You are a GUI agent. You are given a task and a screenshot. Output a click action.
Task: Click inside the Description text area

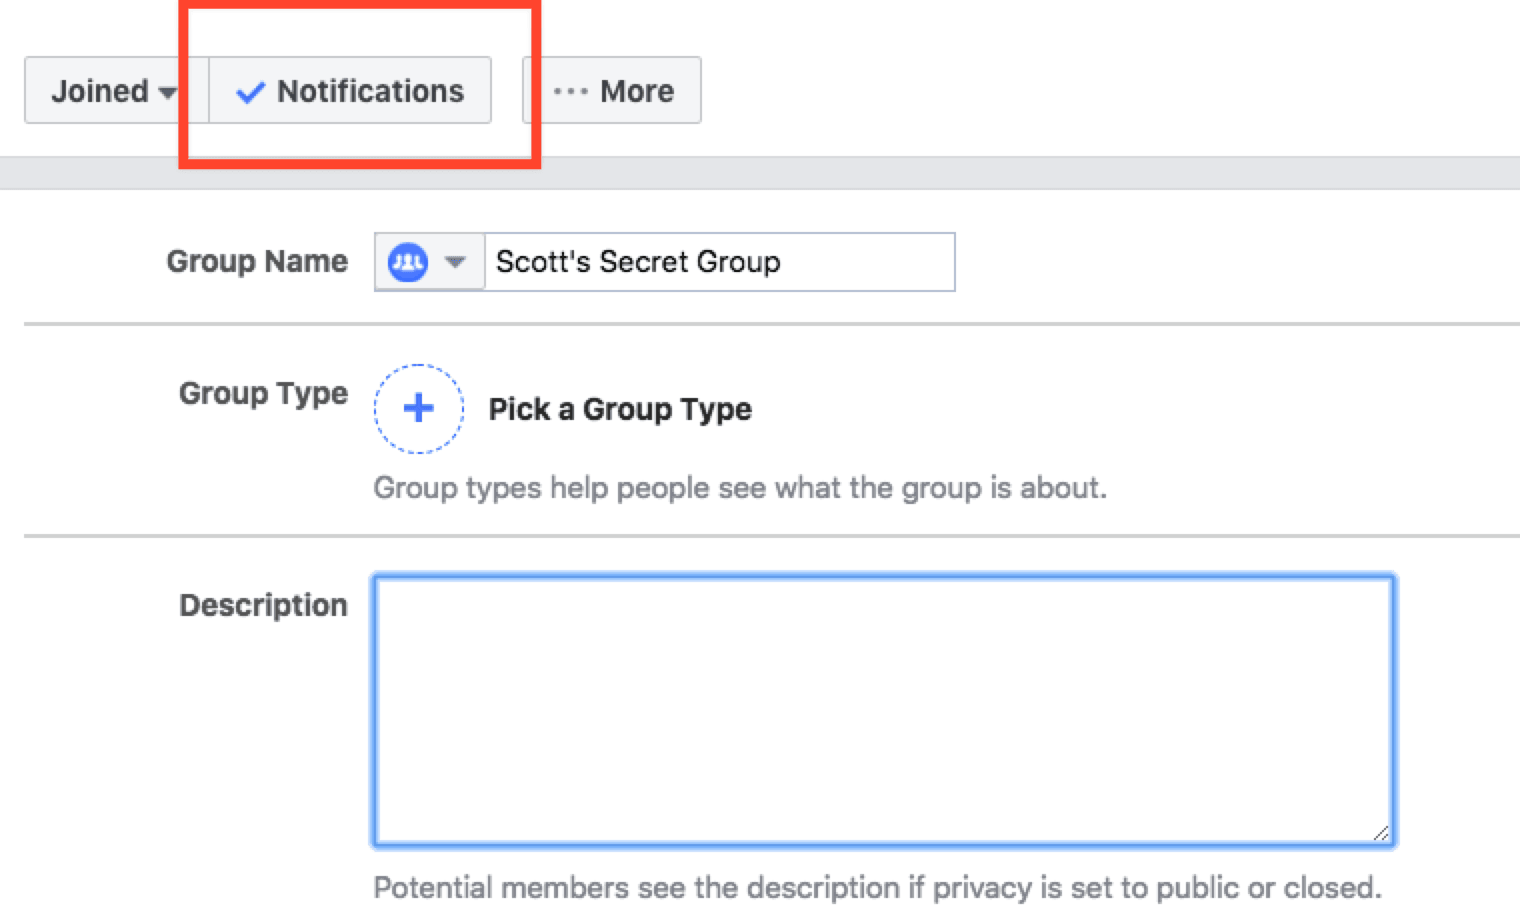tap(884, 711)
